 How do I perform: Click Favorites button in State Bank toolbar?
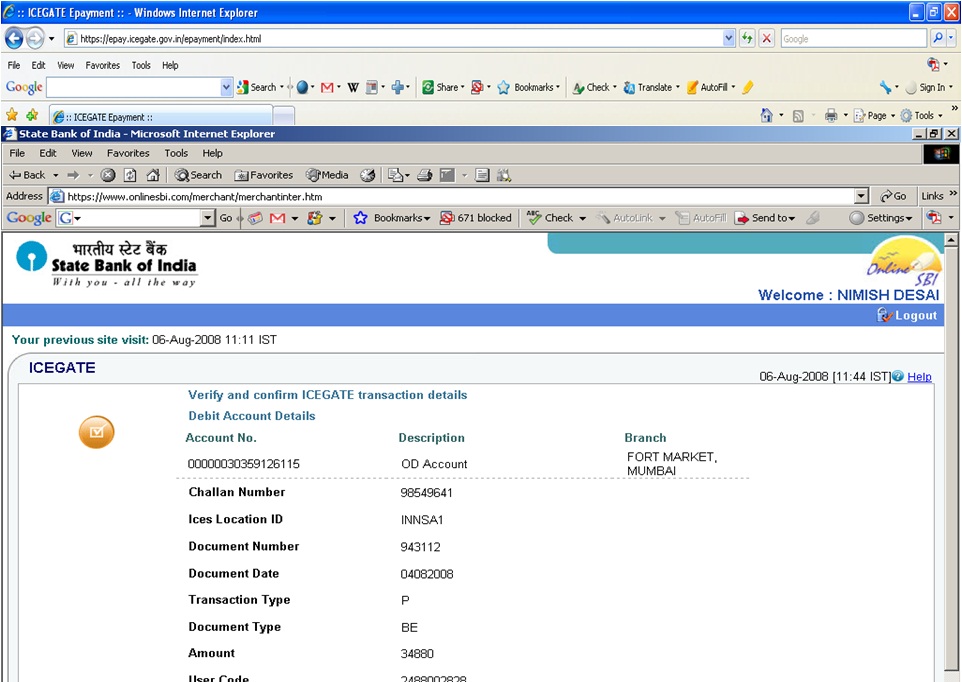(x=264, y=175)
